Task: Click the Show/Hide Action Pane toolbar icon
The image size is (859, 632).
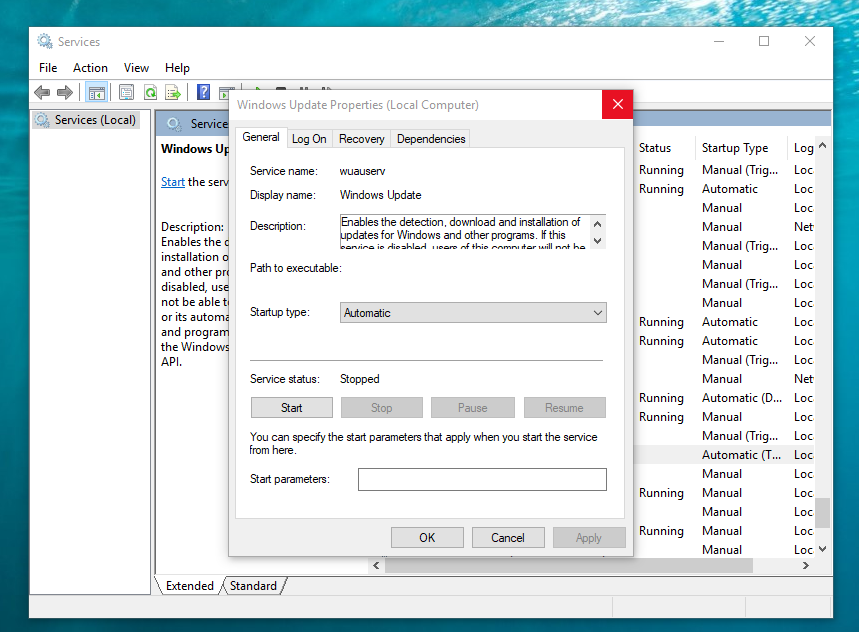Action: coord(225,93)
